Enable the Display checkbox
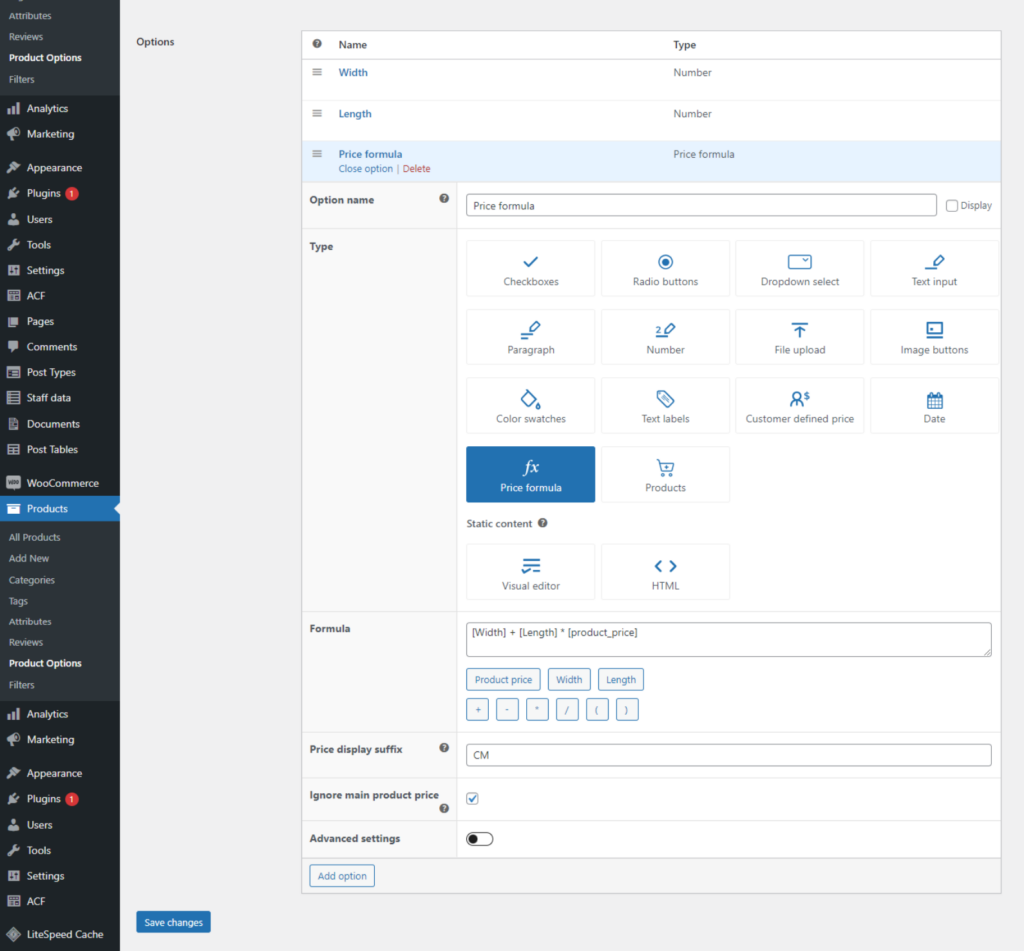The height and width of the screenshot is (951, 1024). click(952, 206)
